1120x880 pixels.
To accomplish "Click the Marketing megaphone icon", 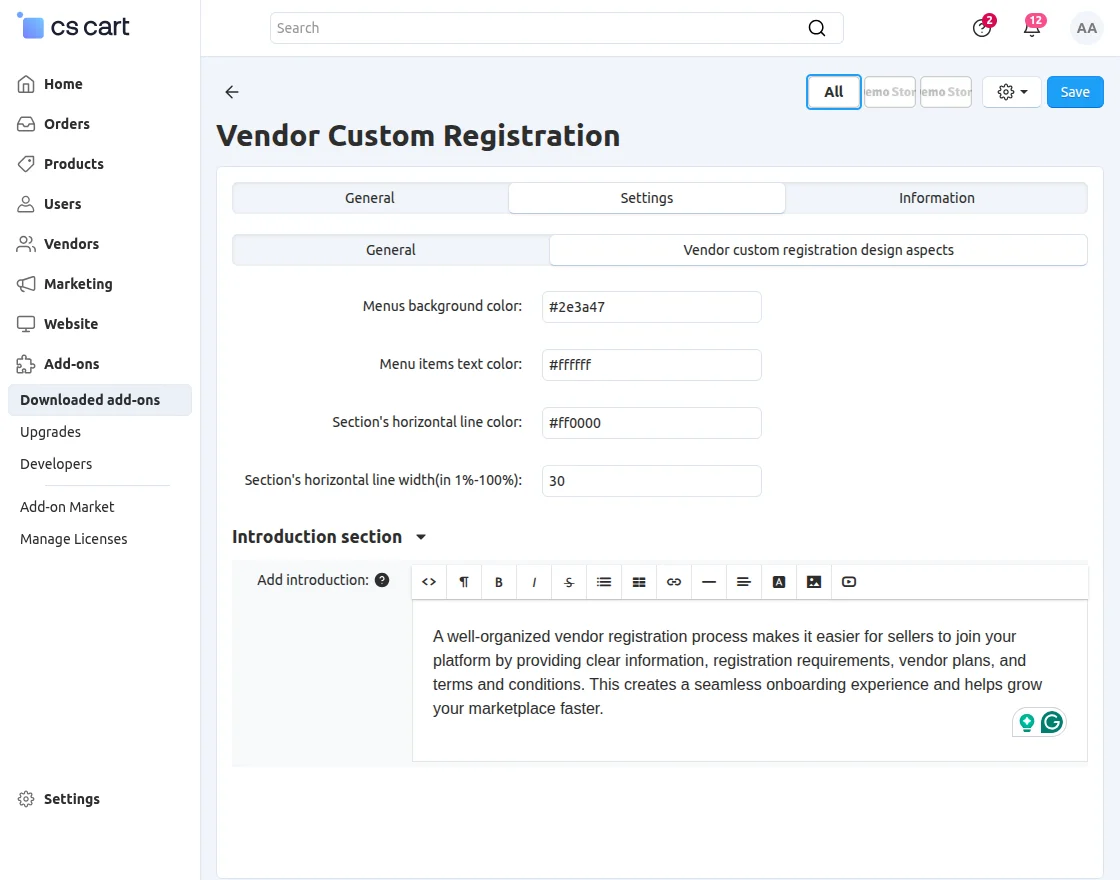I will [x=26, y=284].
